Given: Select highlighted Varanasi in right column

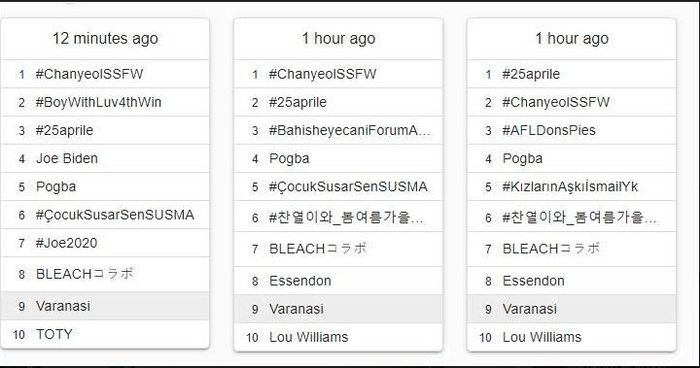Looking at the screenshot, I should pyautogui.click(x=571, y=309).
